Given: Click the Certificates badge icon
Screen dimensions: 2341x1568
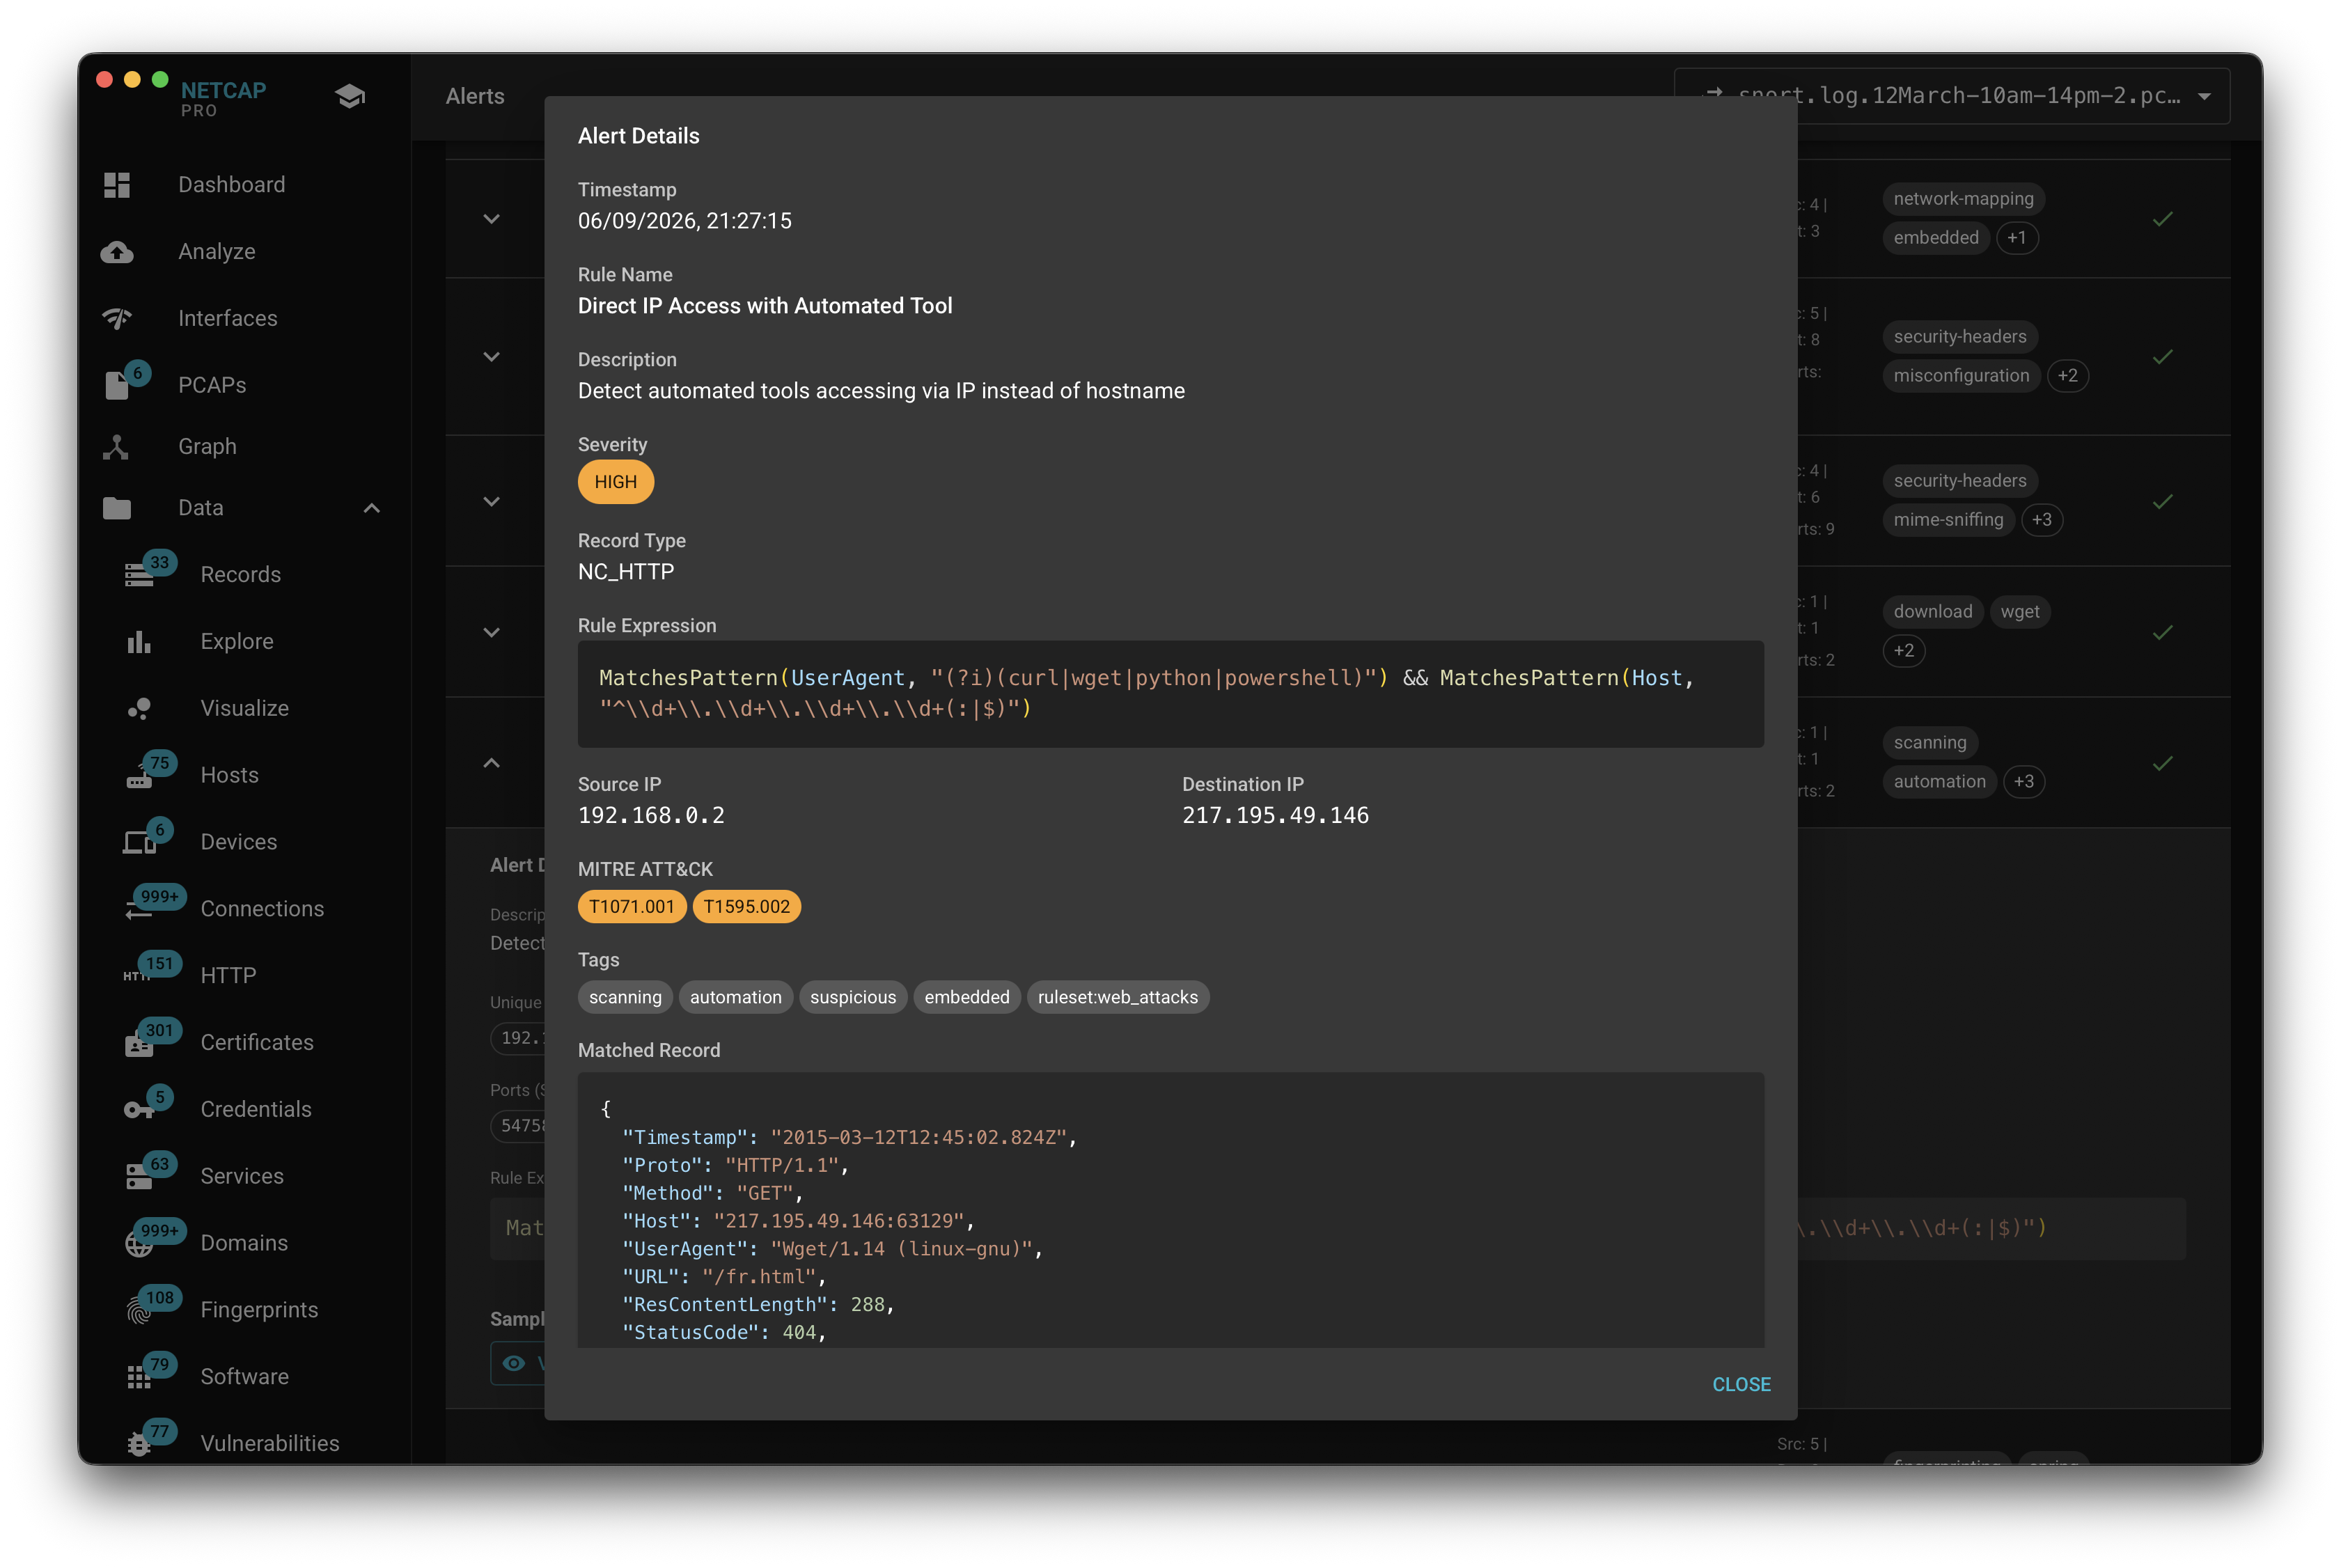Looking at the screenshot, I should coord(139,1044).
